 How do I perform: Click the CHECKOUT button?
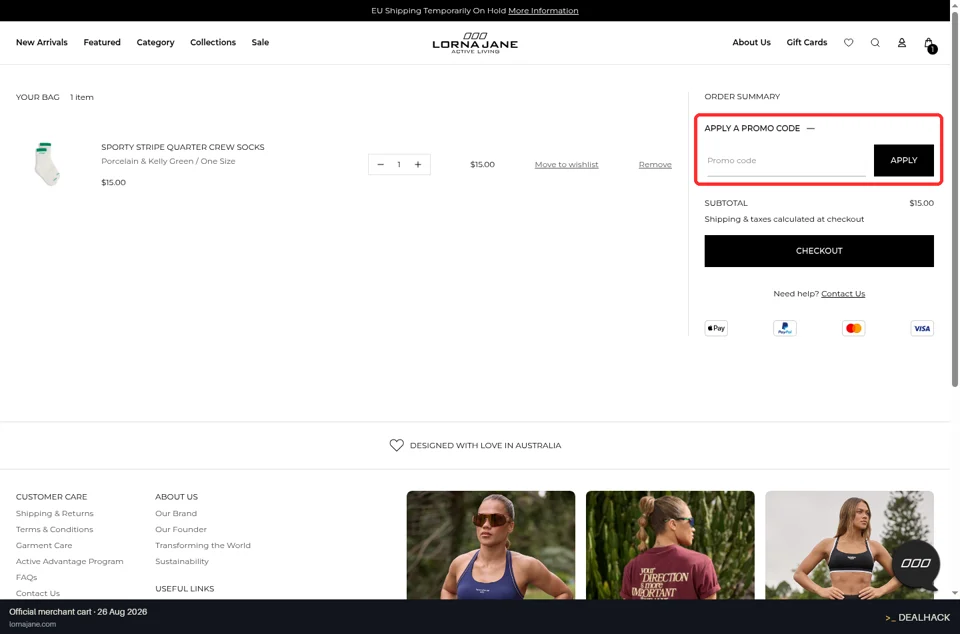819,251
